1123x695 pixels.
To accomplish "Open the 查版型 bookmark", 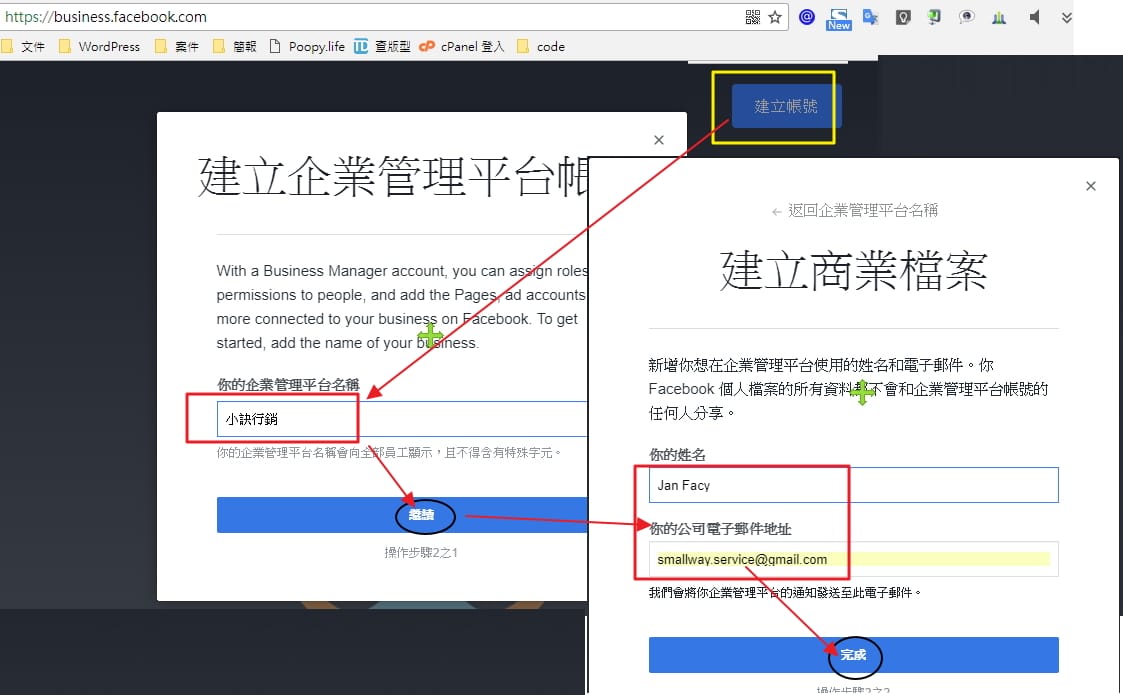I will tap(382, 47).
